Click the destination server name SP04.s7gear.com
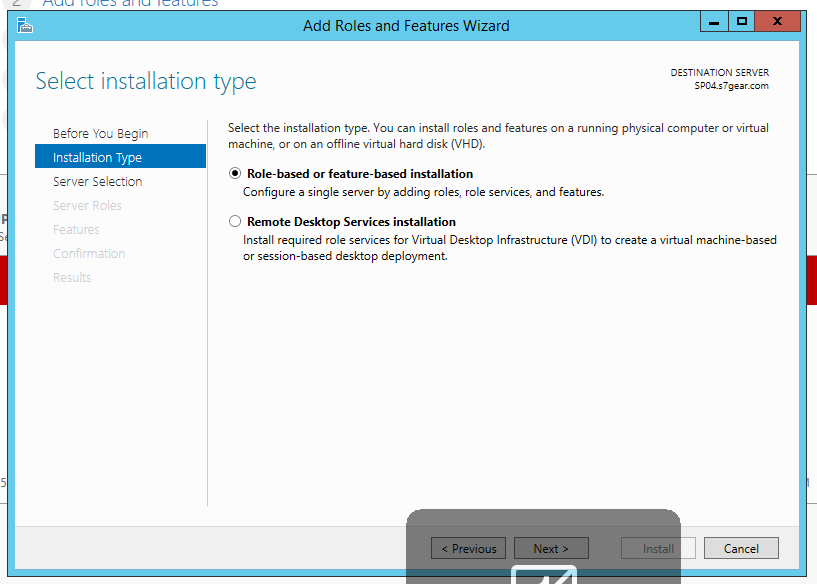 (x=731, y=86)
